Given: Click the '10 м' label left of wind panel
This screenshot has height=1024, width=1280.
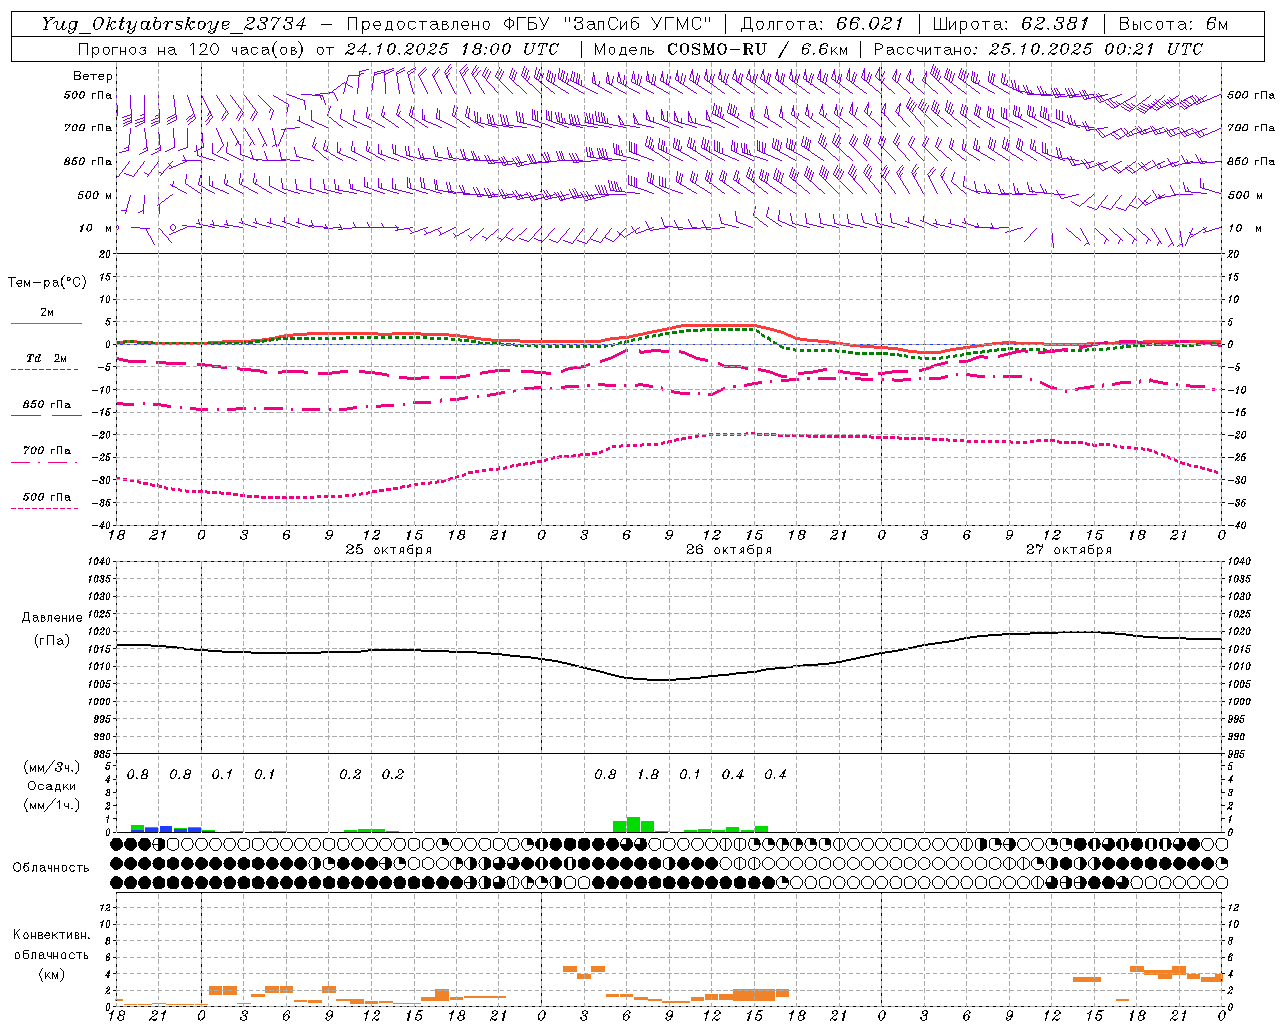Looking at the screenshot, I should click(x=96, y=228).
